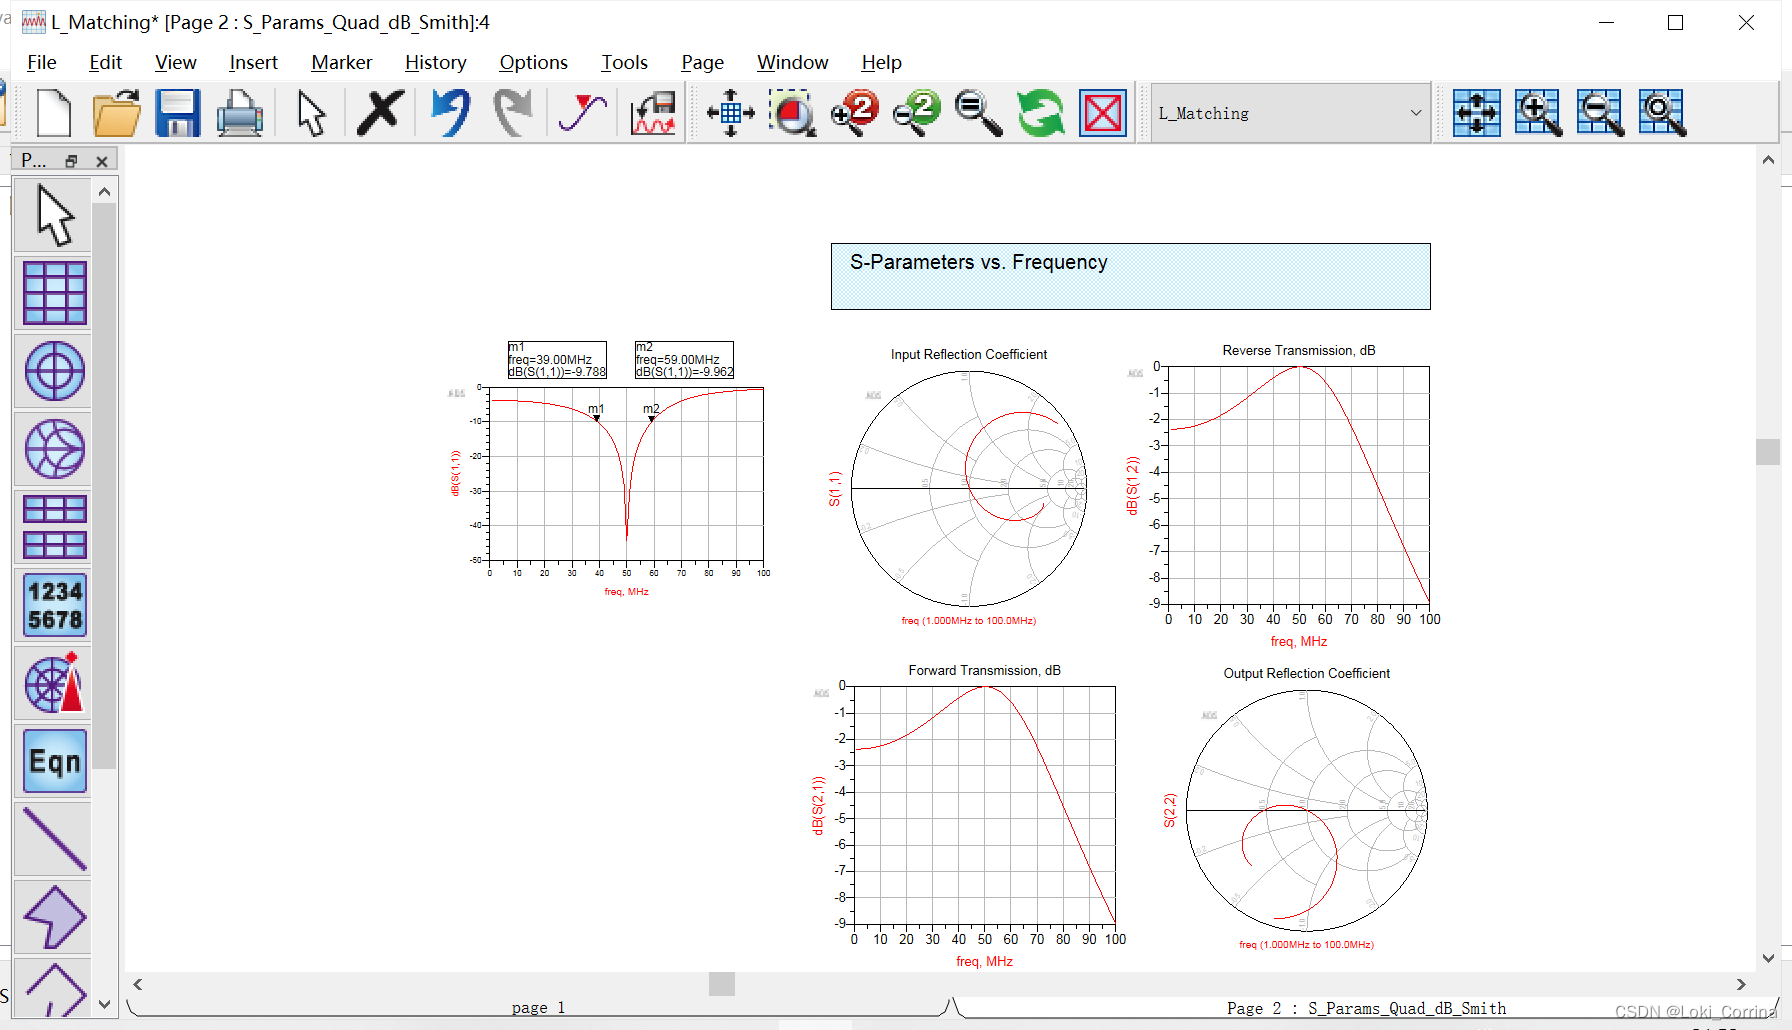The image size is (1792, 1030).
Task: Open the Options menu
Action: [533, 62]
